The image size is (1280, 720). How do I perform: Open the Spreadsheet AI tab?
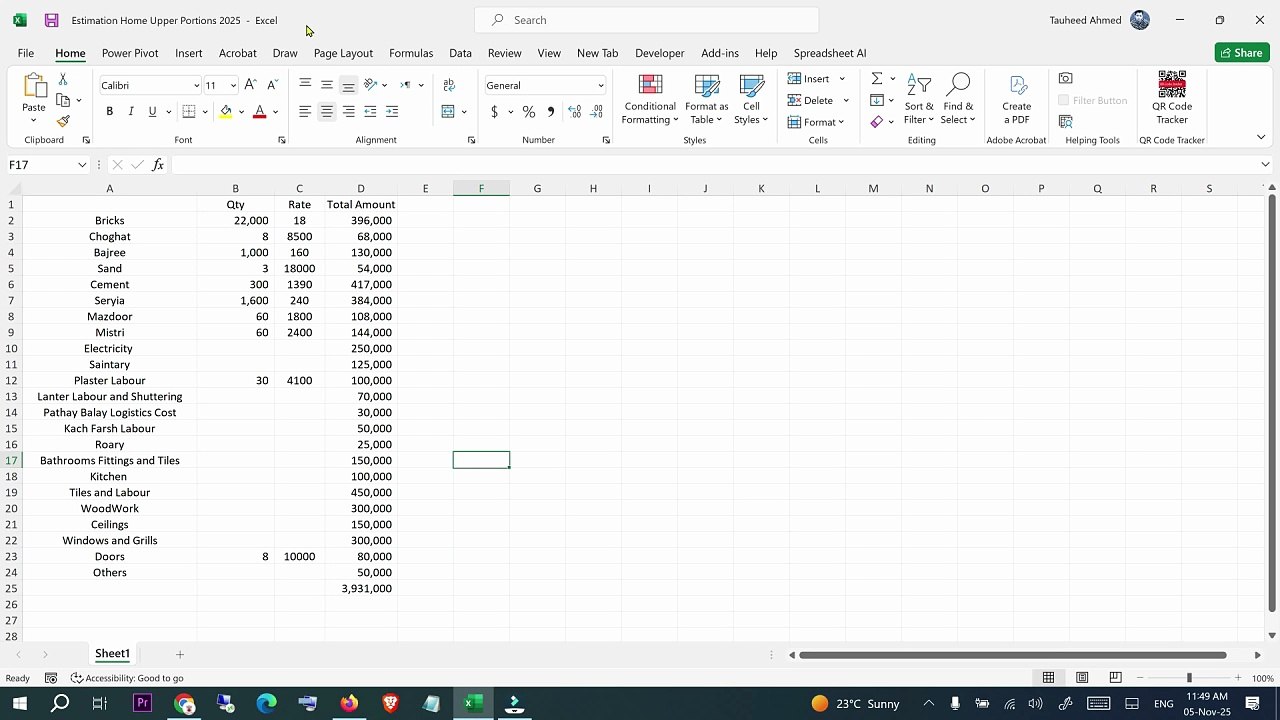(x=830, y=53)
